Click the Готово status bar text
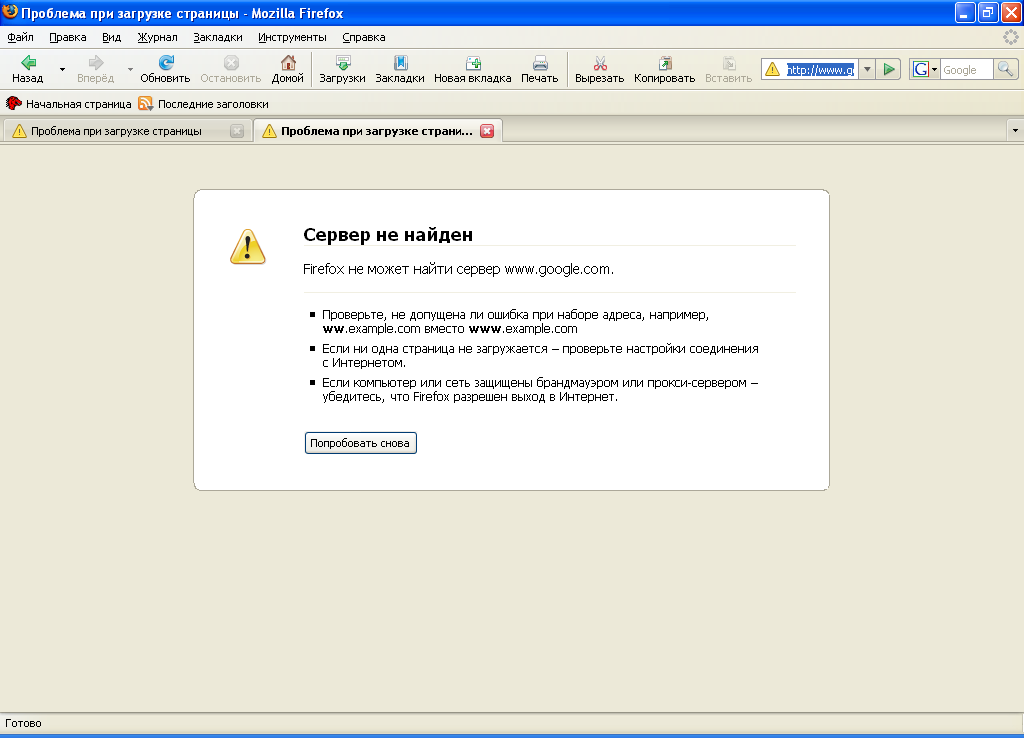The width and height of the screenshot is (1024, 738). click(24, 723)
